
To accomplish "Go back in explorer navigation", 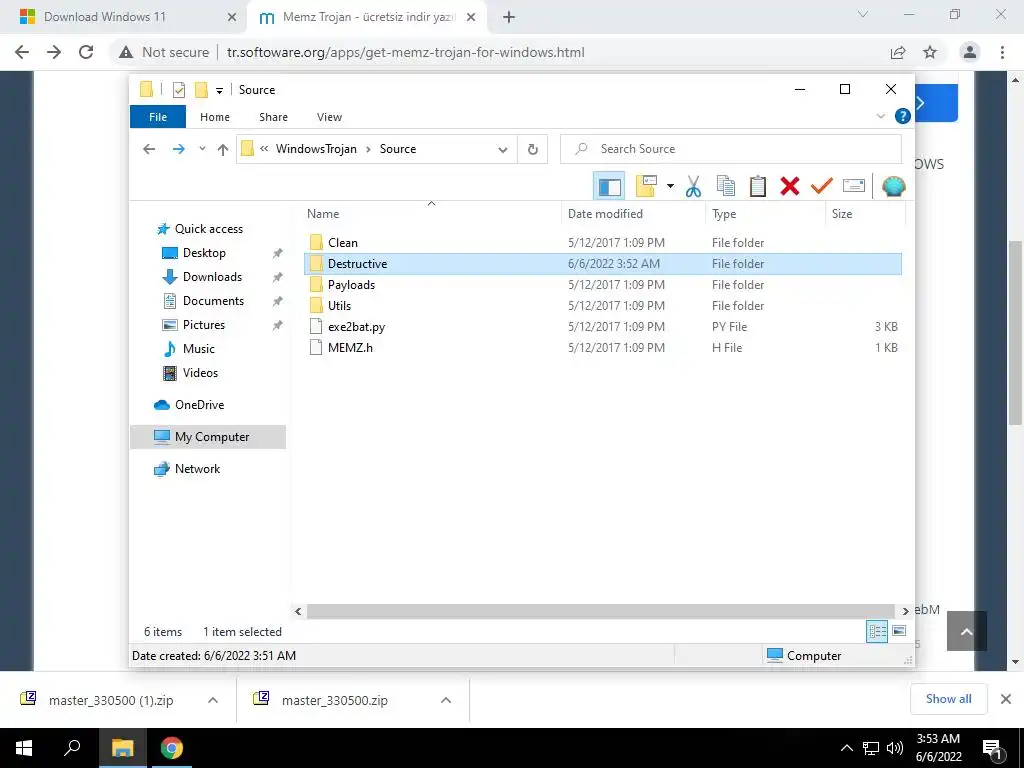I will [x=149, y=149].
